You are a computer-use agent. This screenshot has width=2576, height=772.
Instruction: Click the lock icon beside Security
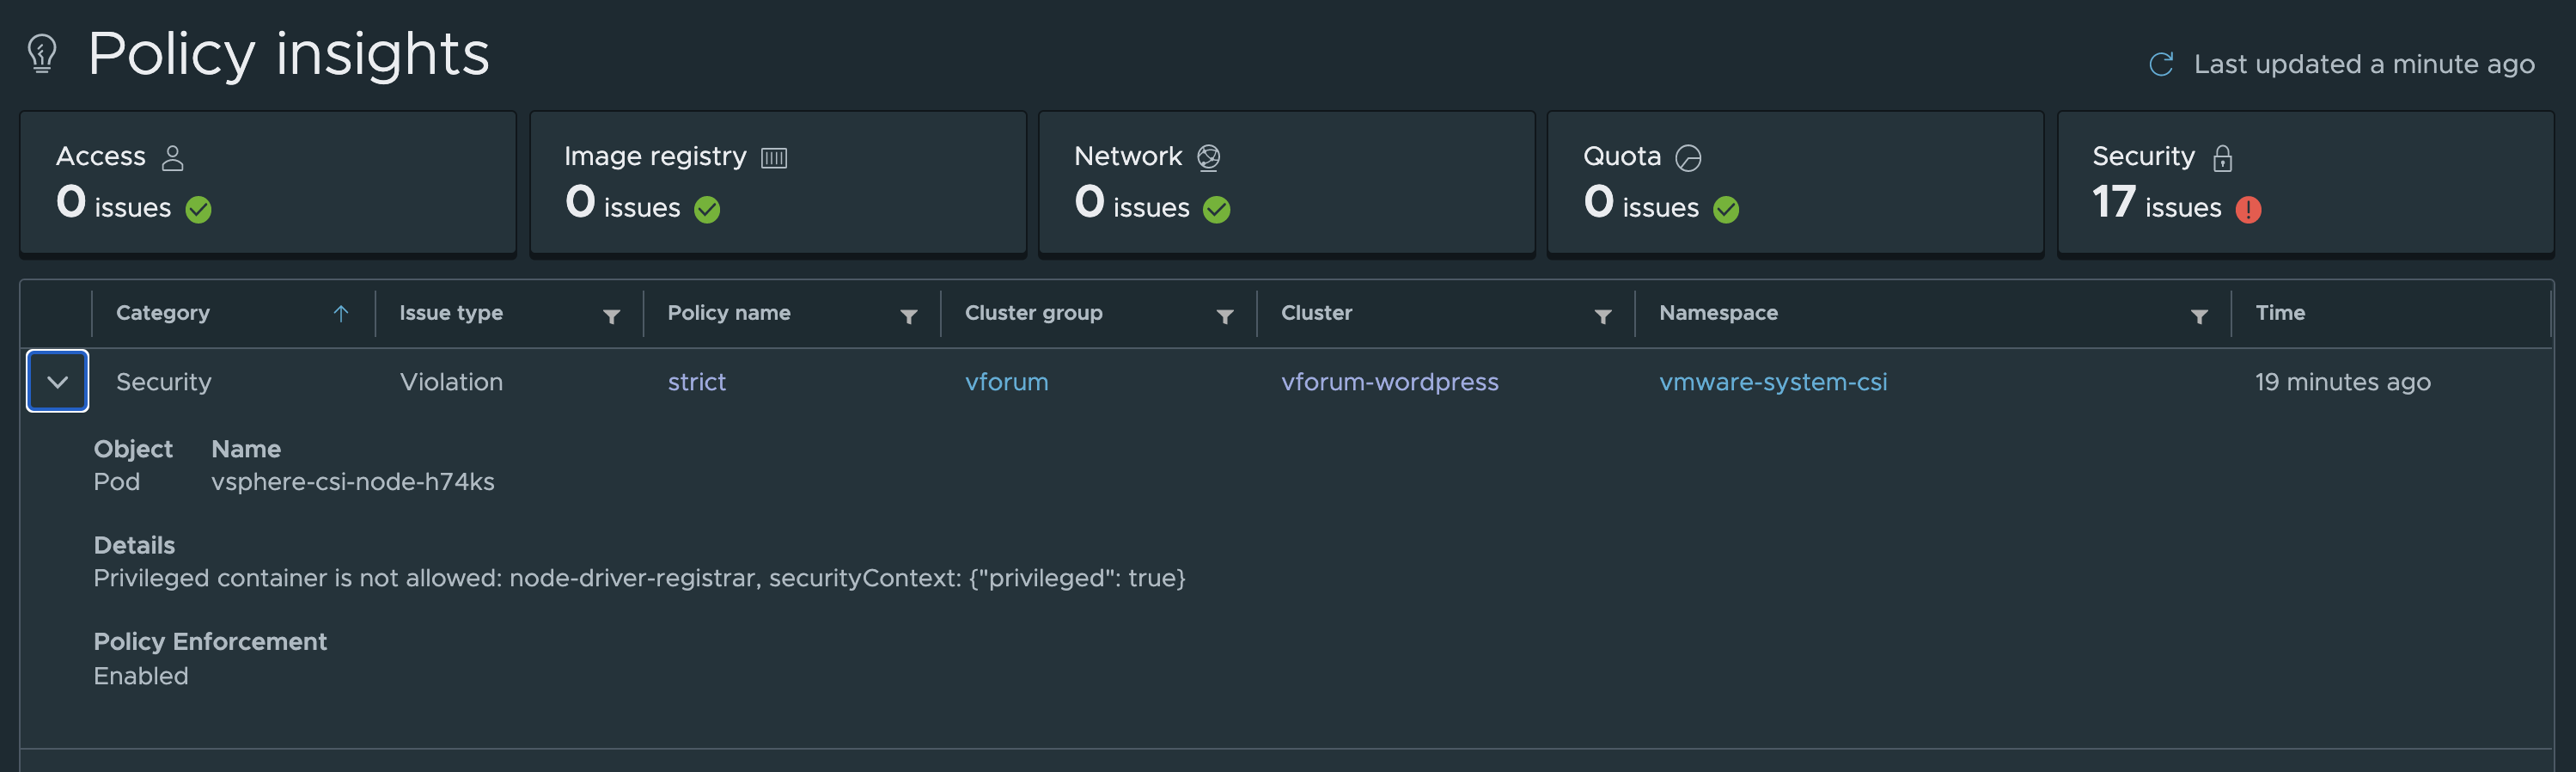coord(2222,158)
